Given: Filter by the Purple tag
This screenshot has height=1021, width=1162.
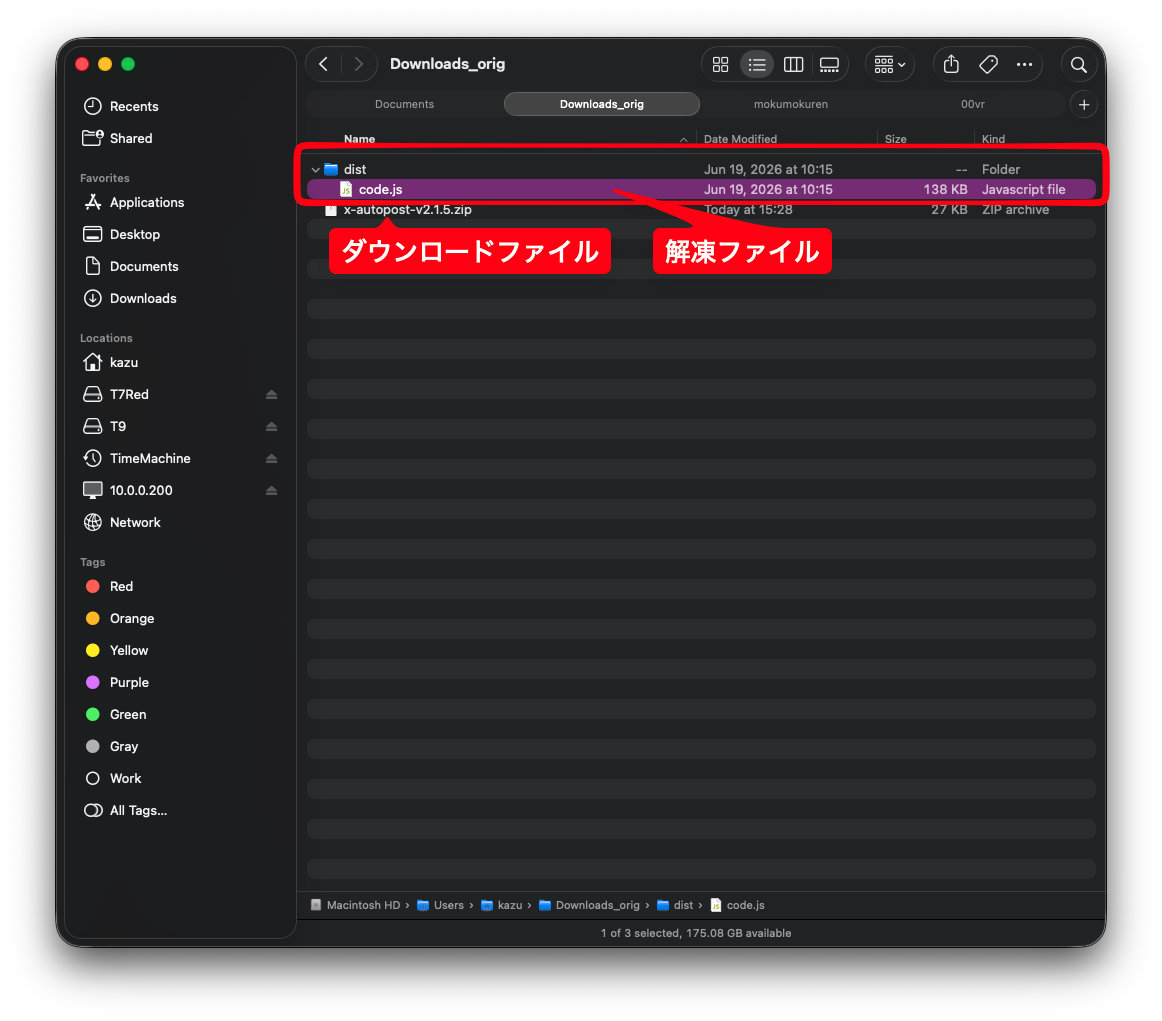Looking at the screenshot, I should pyautogui.click(x=129, y=682).
